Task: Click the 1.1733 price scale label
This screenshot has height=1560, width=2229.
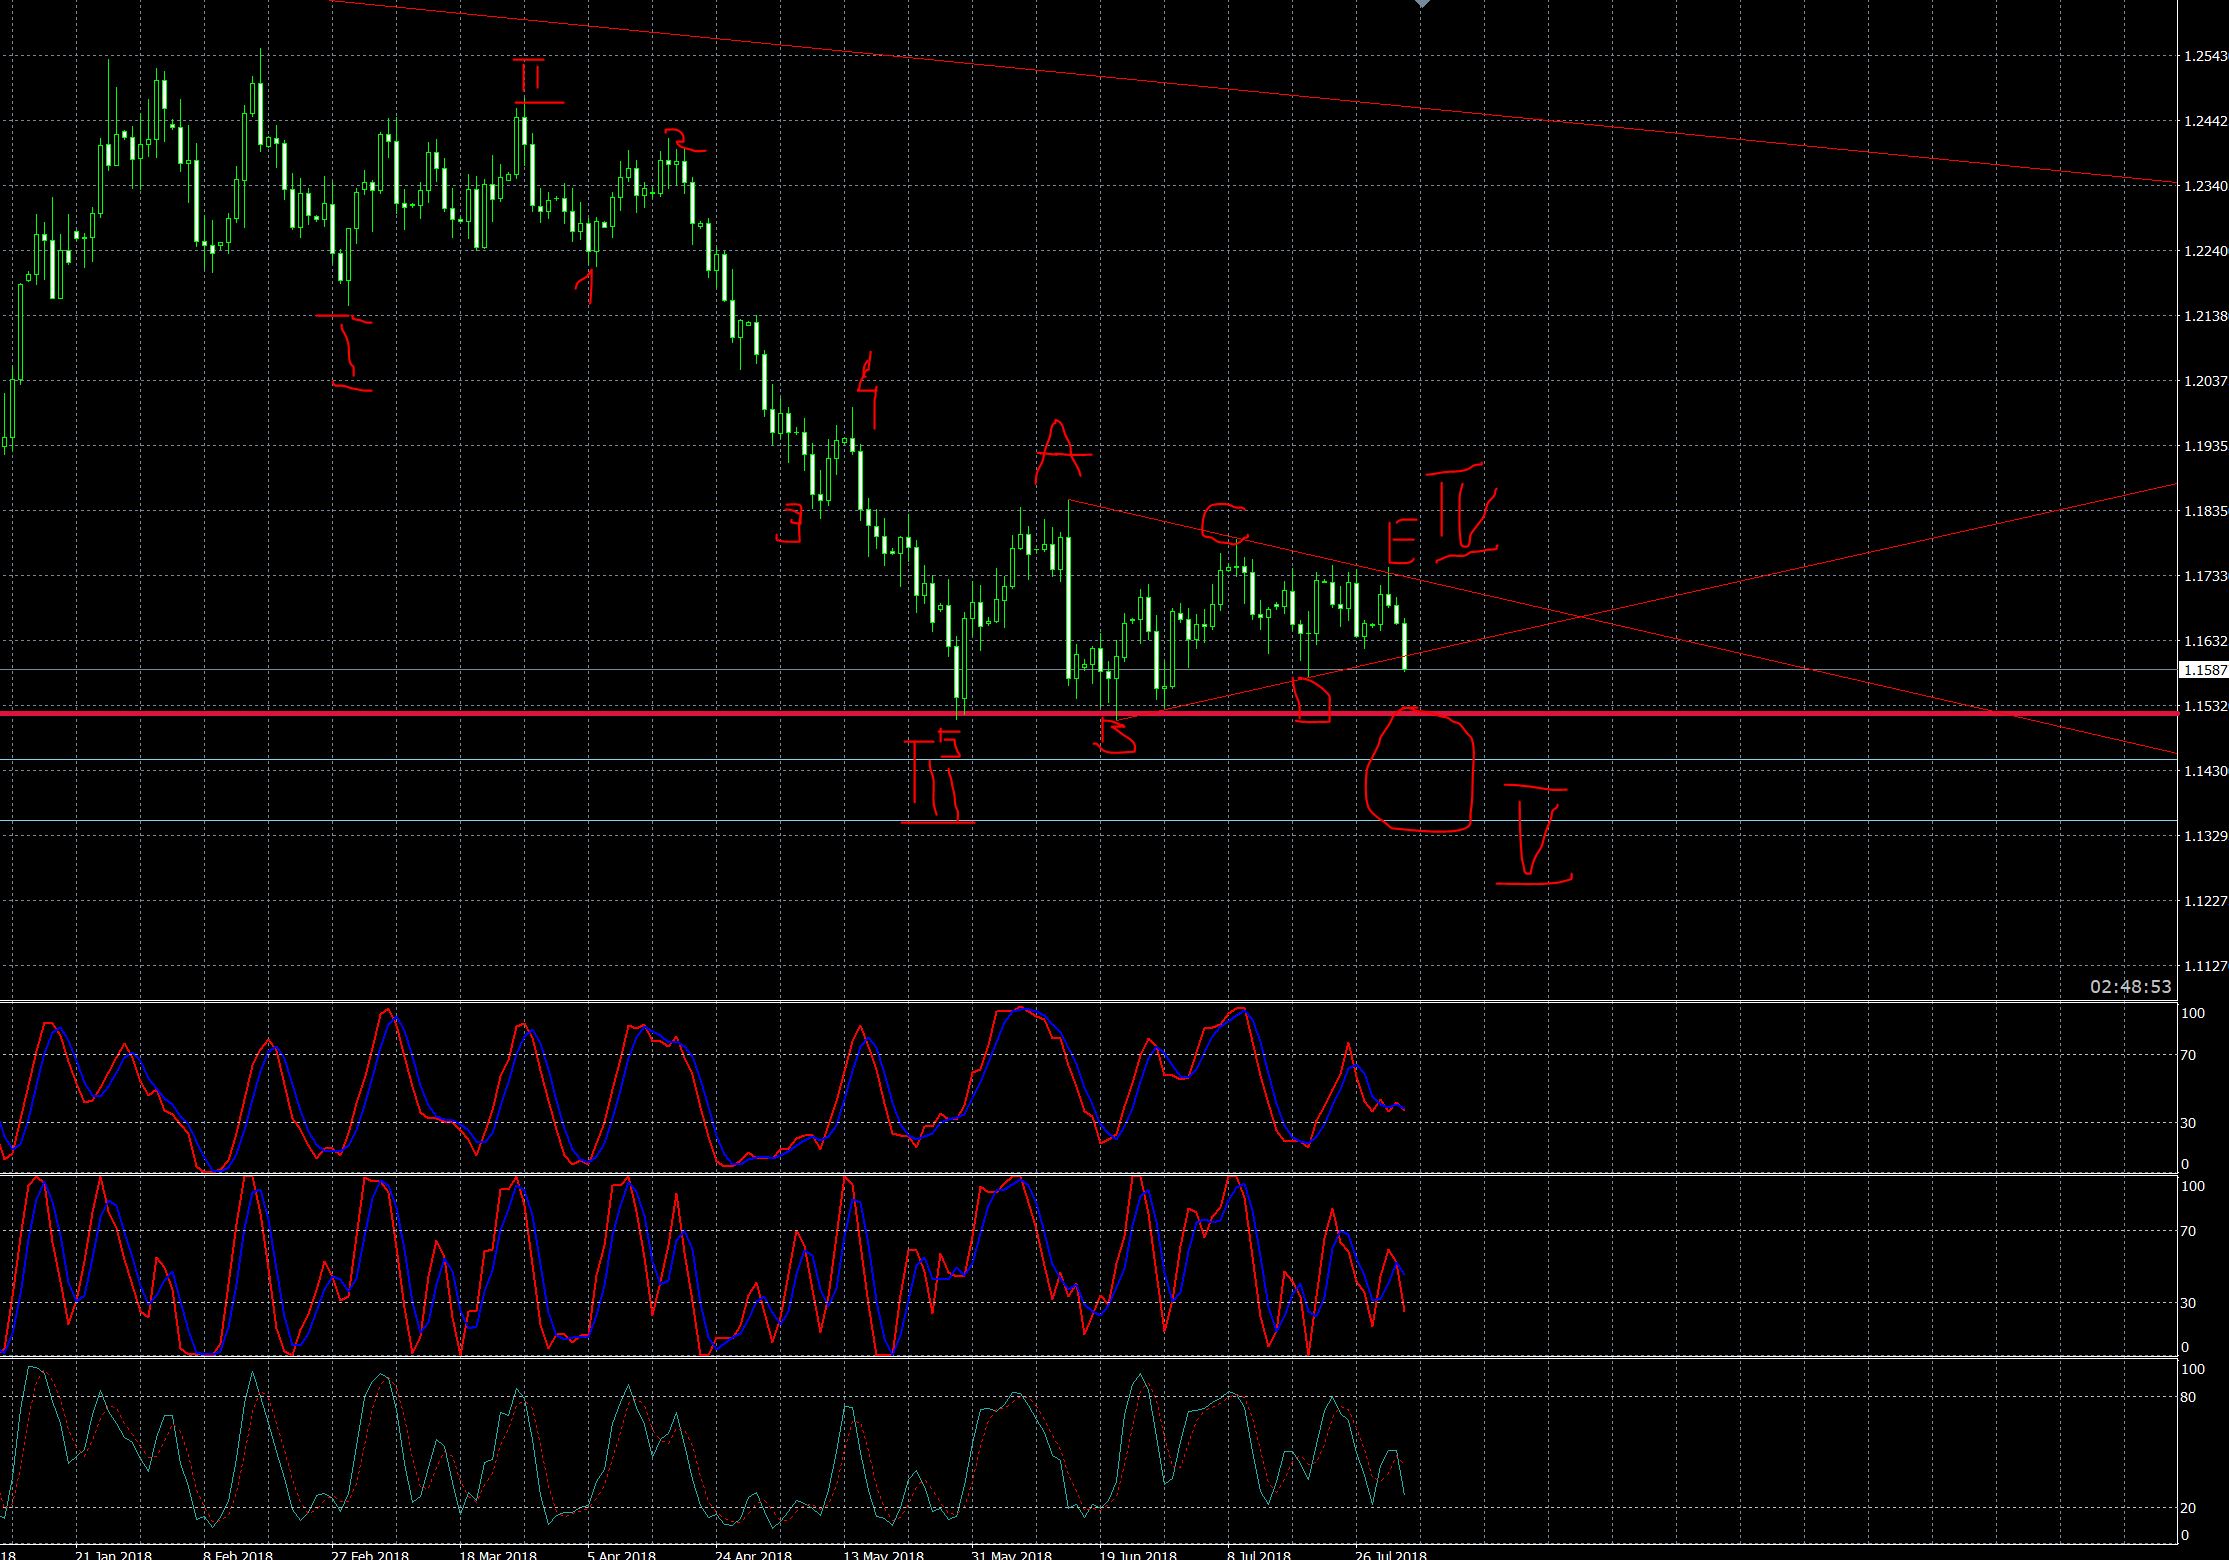Action: point(2206,577)
